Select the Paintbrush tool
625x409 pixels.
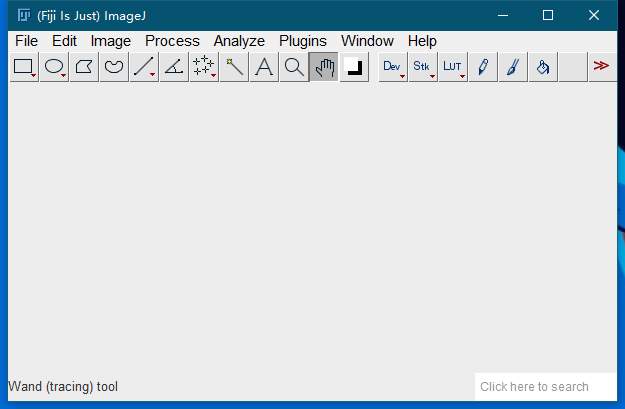[513, 67]
